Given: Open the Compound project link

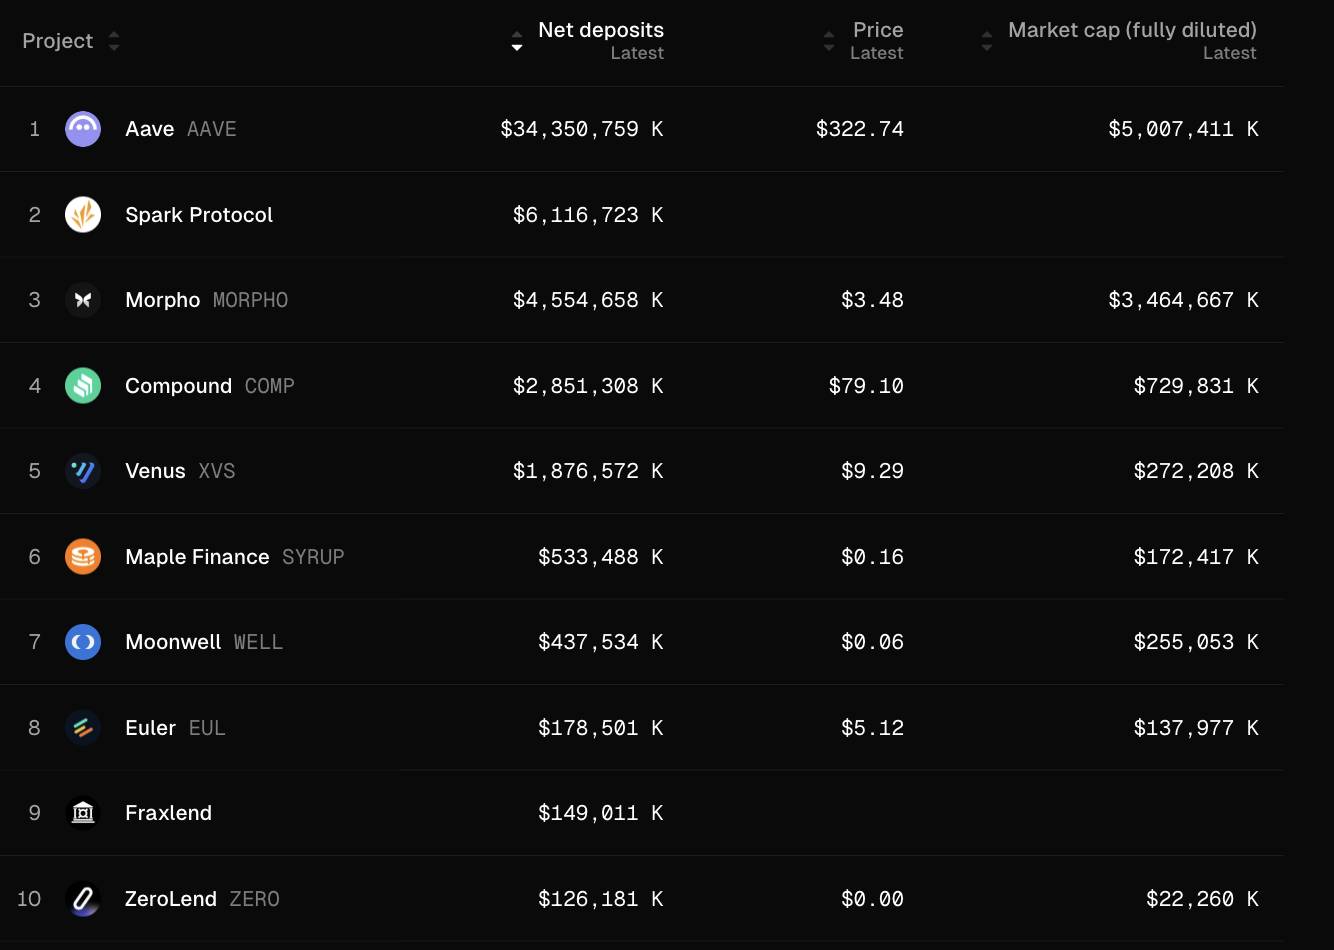Looking at the screenshot, I should [x=179, y=386].
